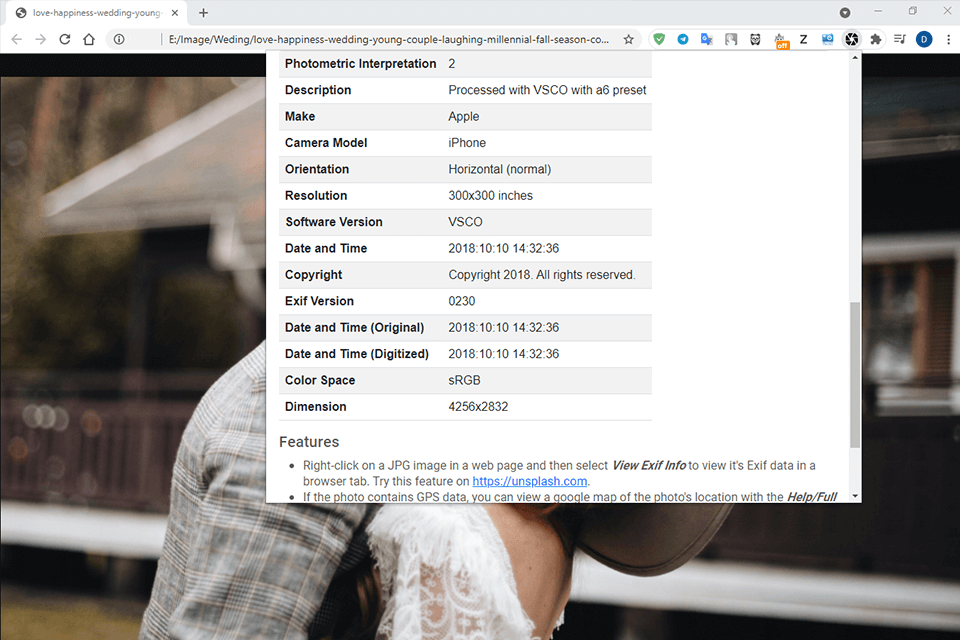Click the Home button in the toolbar

[x=88, y=38]
